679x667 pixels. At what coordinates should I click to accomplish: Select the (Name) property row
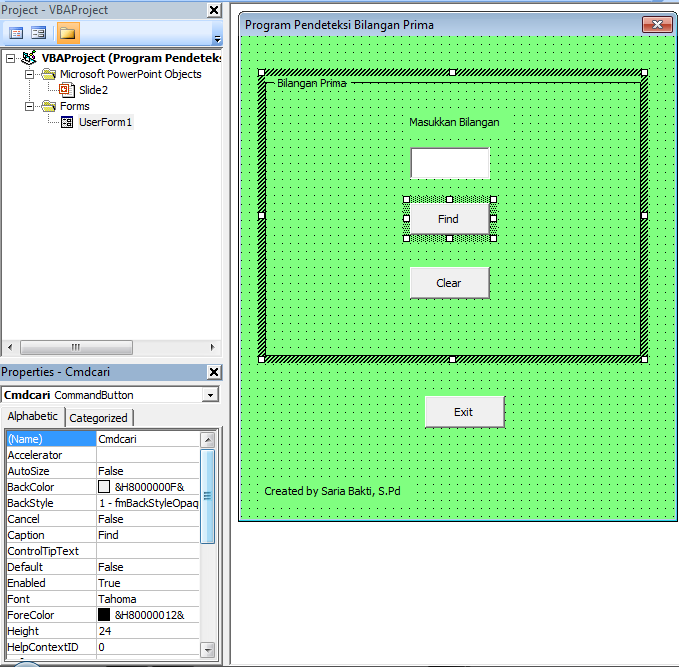pos(103,439)
